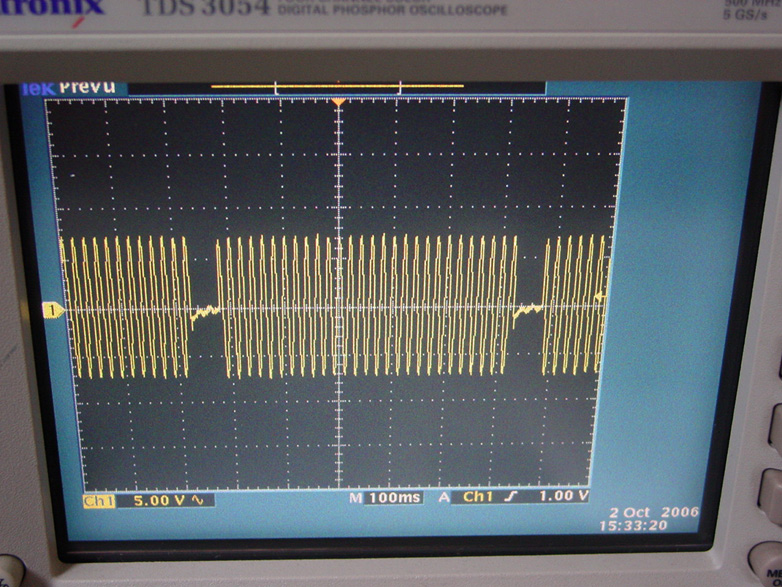Click the 15:33:20 time readout
This screenshot has height=587, width=782.
pyautogui.click(x=661, y=525)
